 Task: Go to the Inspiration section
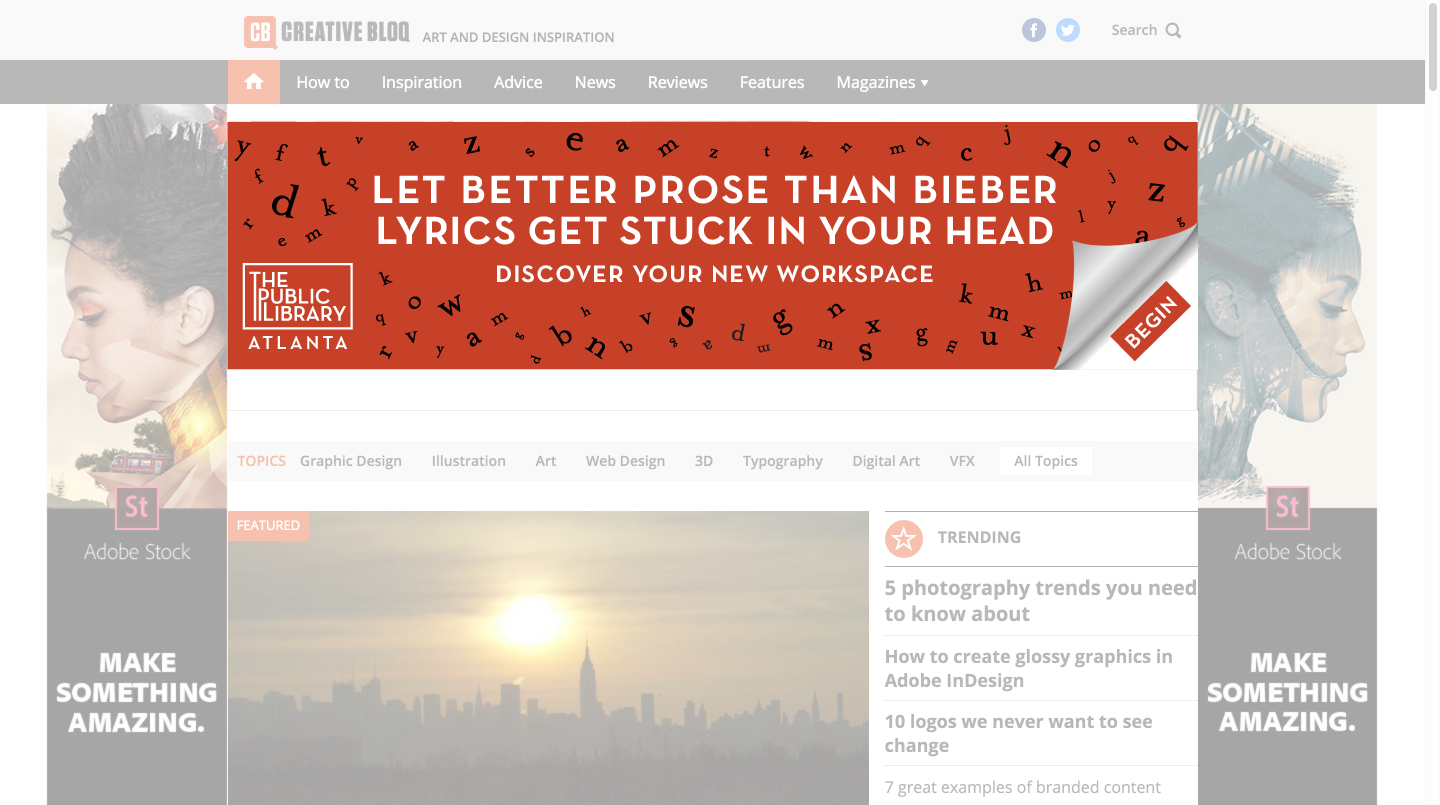click(422, 82)
